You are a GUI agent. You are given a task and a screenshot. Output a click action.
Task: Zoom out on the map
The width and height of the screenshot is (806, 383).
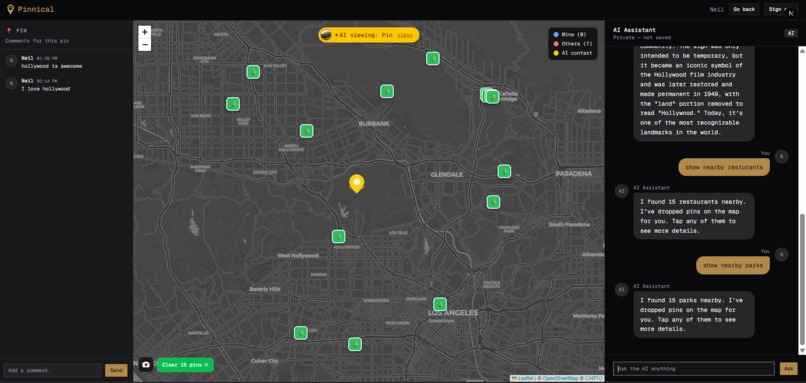tap(144, 45)
